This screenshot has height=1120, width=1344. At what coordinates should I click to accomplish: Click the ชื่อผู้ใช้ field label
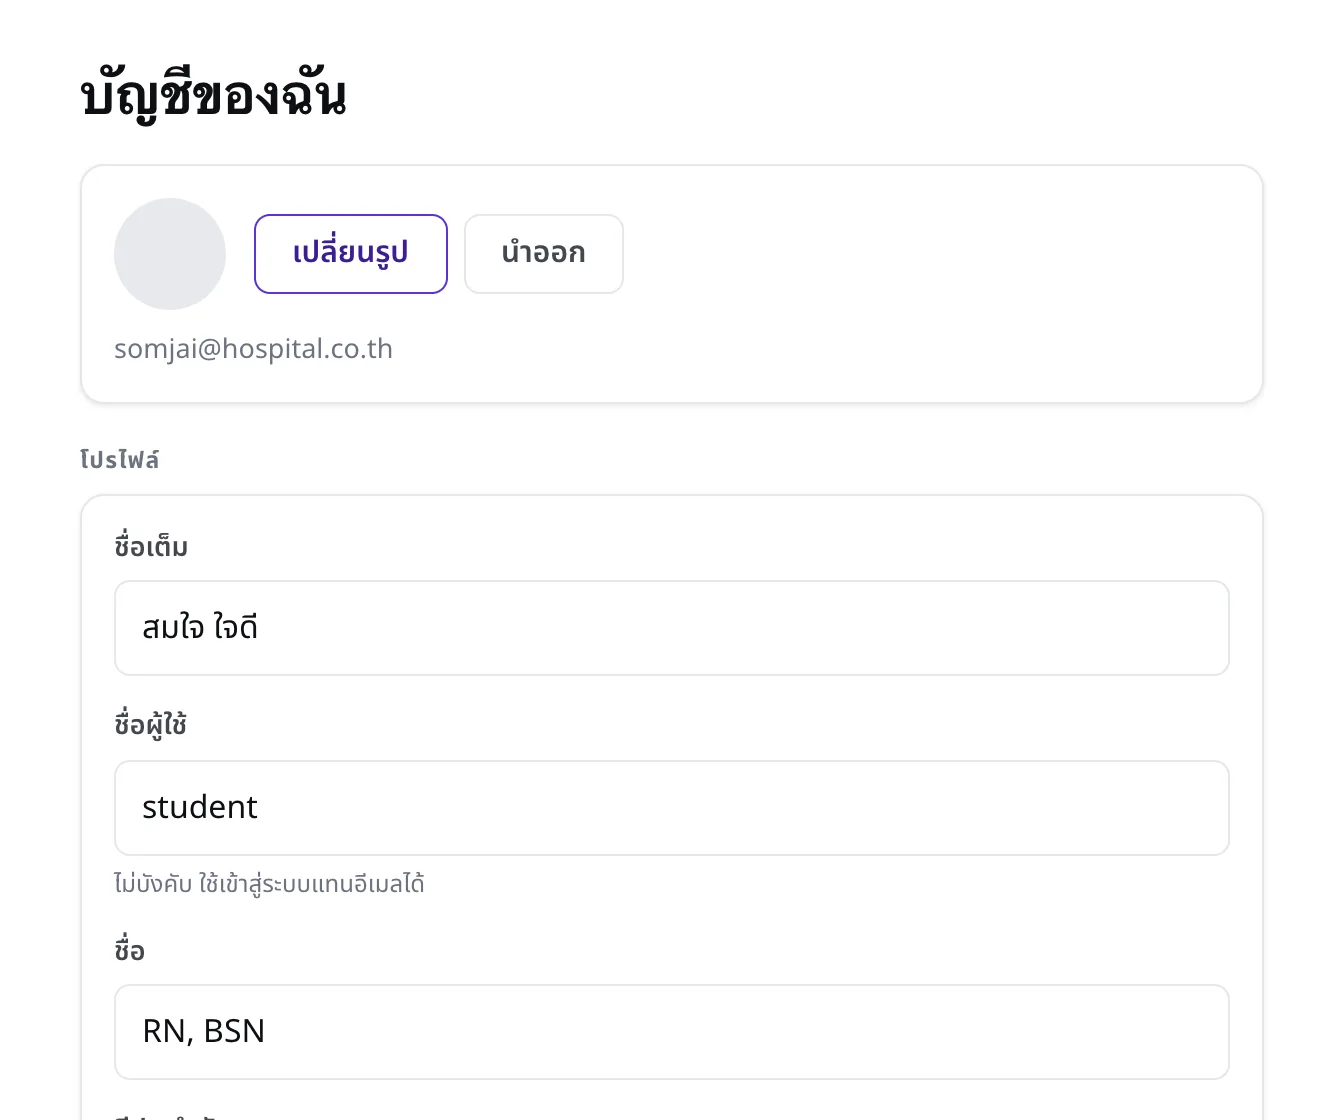coord(150,724)
